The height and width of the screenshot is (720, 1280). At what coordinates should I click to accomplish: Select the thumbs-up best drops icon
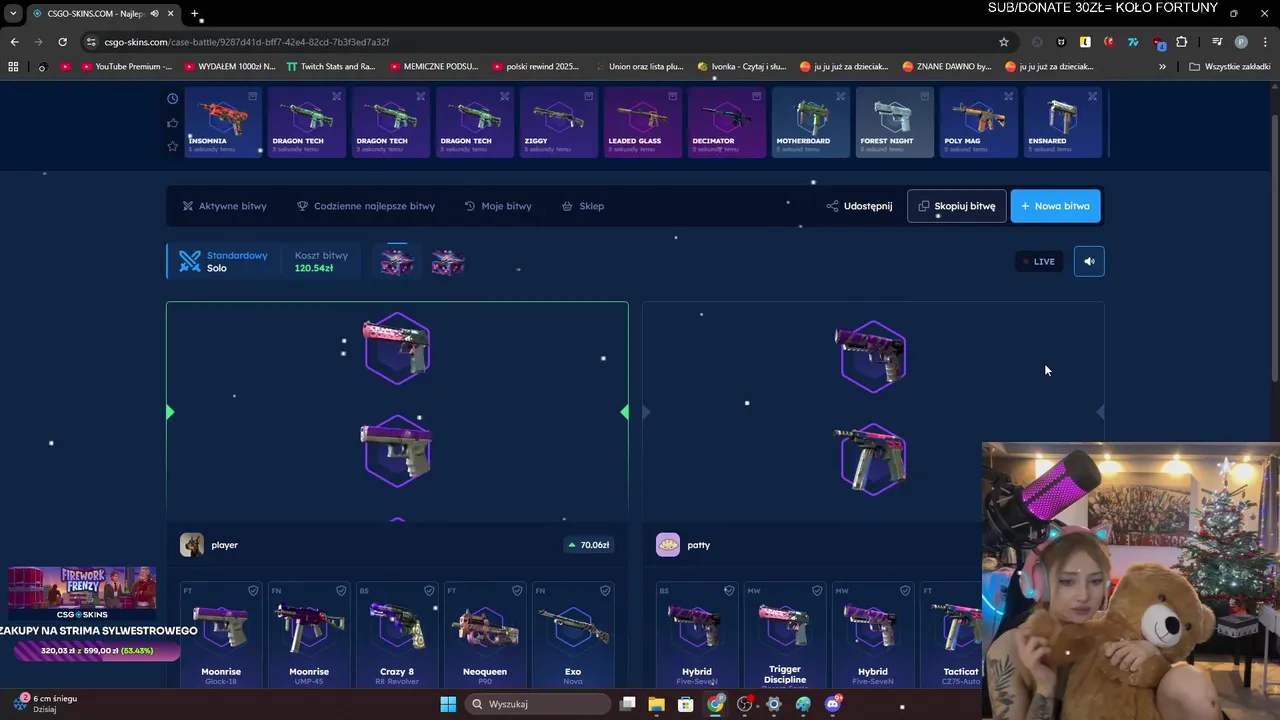(x=172, y=123)
